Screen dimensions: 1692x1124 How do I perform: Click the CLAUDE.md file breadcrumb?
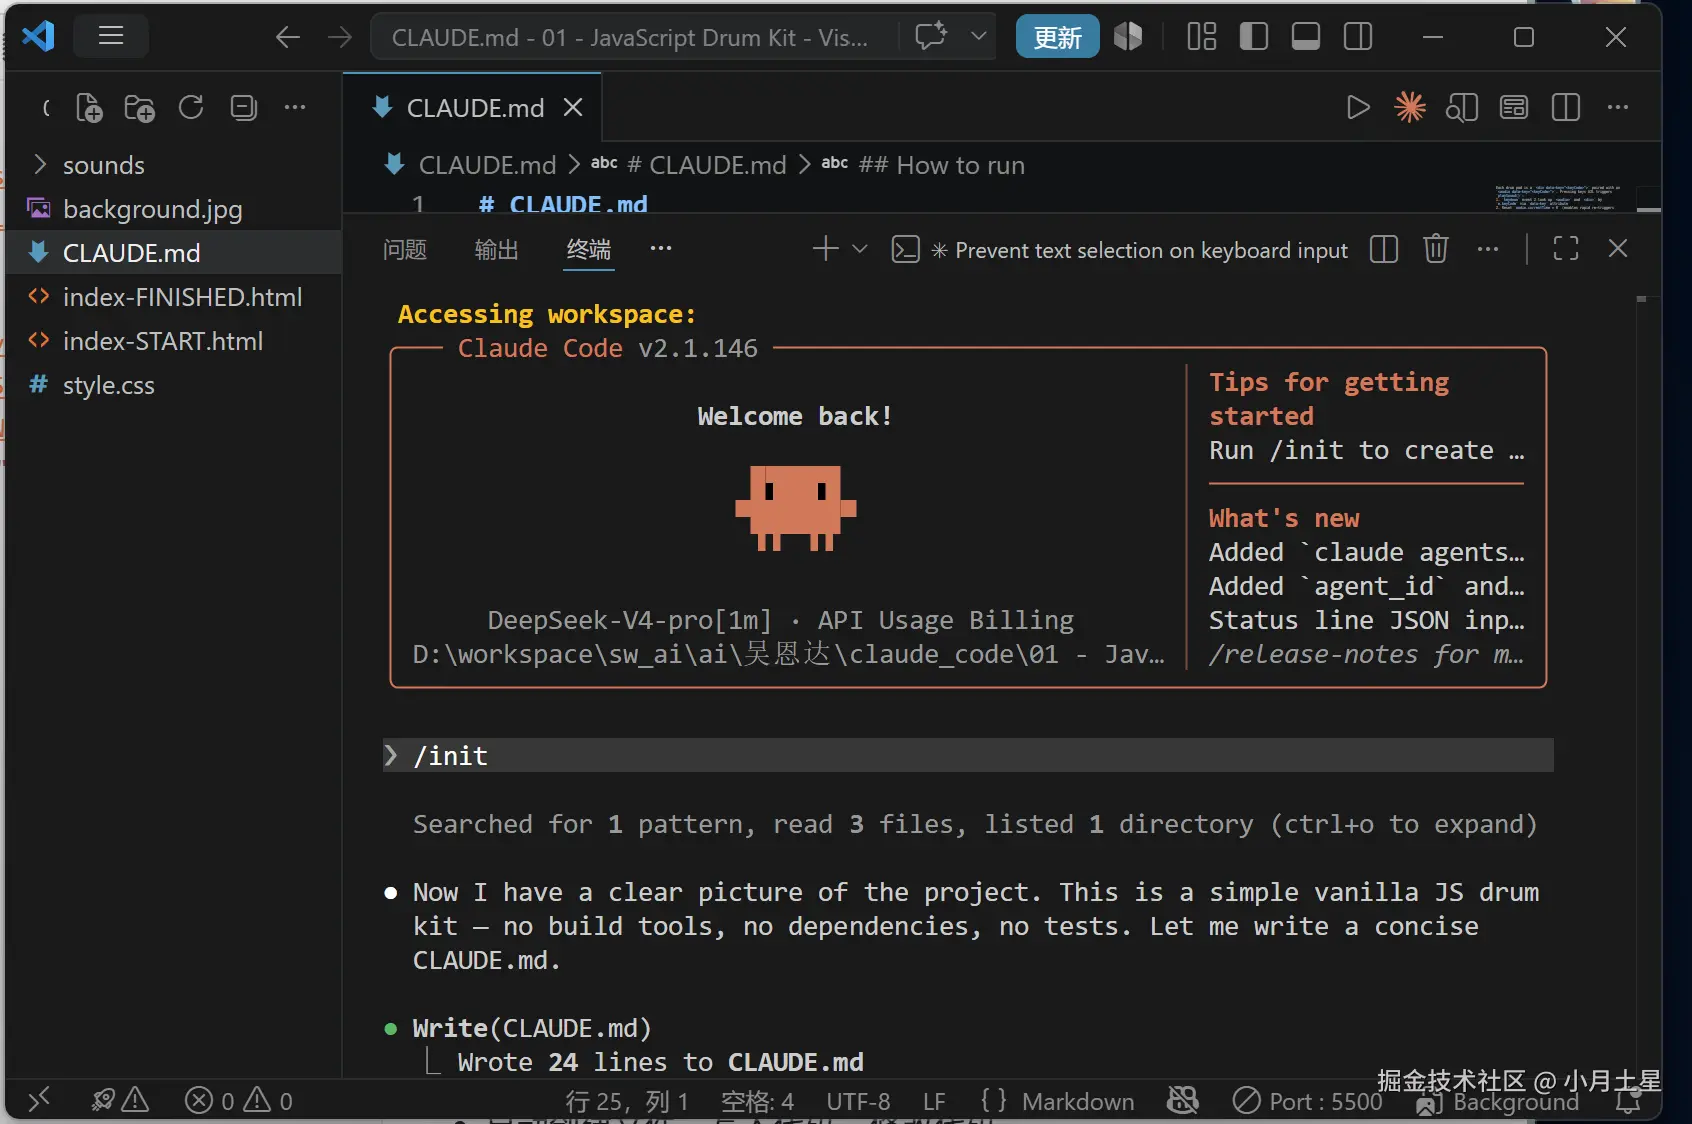(471, 165)
